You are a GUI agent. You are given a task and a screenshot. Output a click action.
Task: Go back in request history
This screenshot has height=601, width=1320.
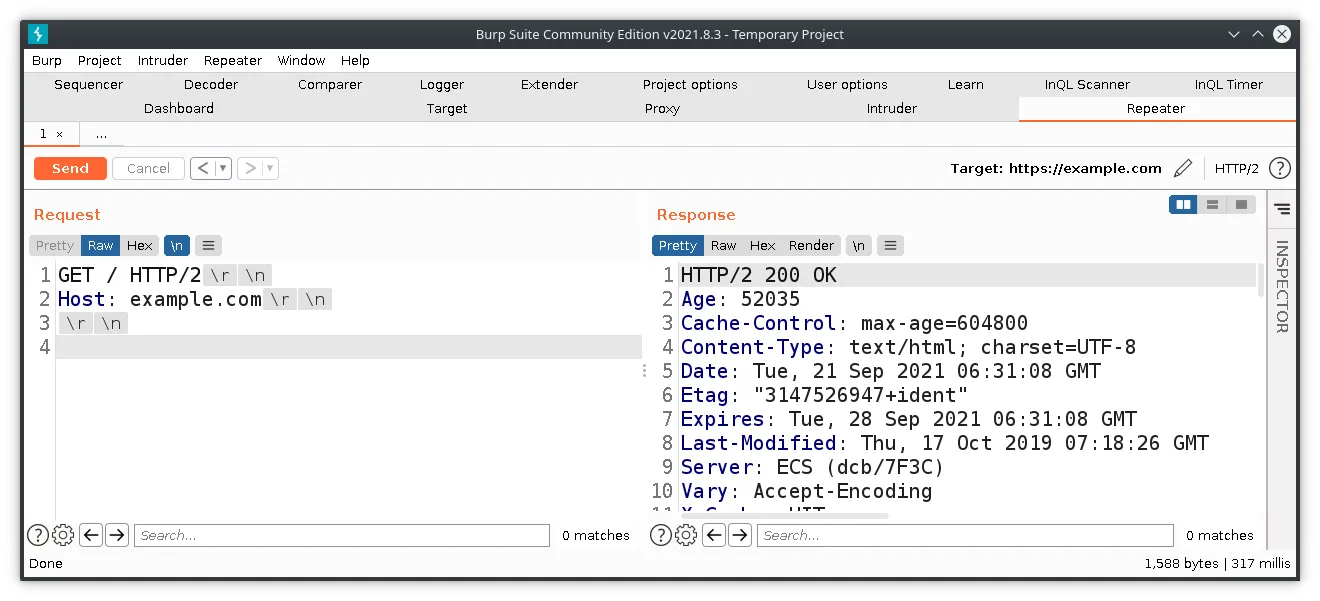[203, 168]
